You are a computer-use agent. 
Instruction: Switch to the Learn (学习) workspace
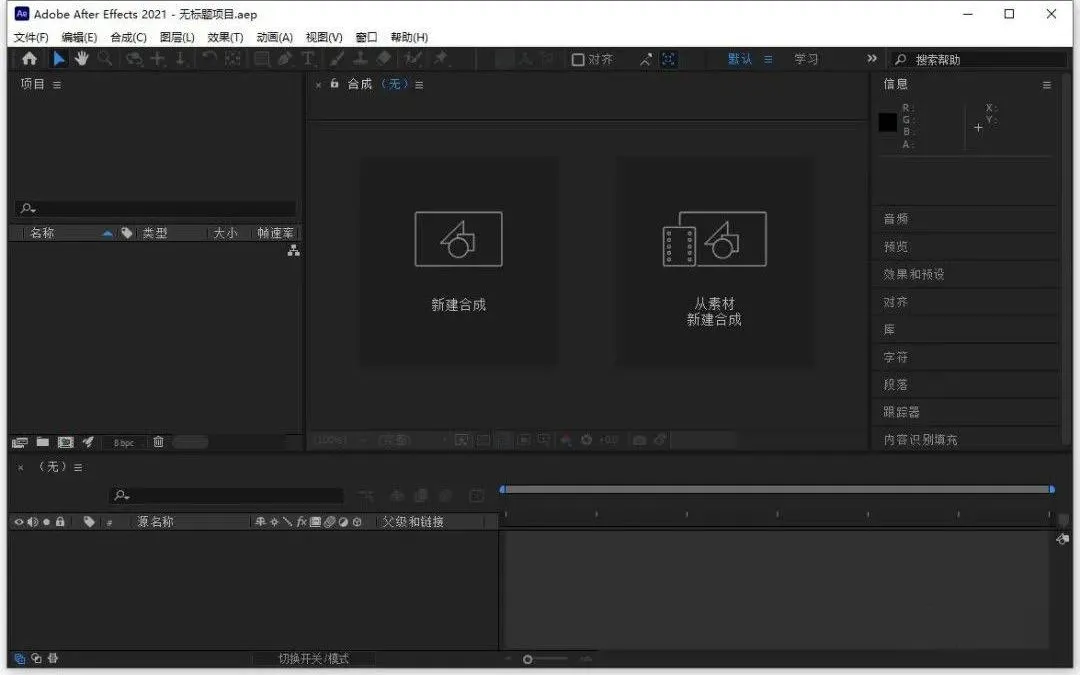[806, 59]
